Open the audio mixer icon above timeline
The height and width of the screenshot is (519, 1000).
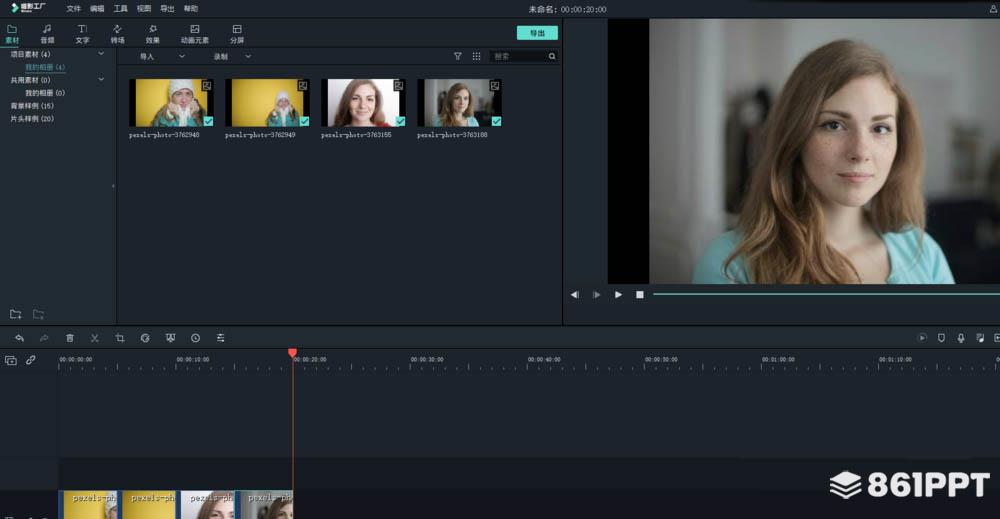tap(980, 338)
